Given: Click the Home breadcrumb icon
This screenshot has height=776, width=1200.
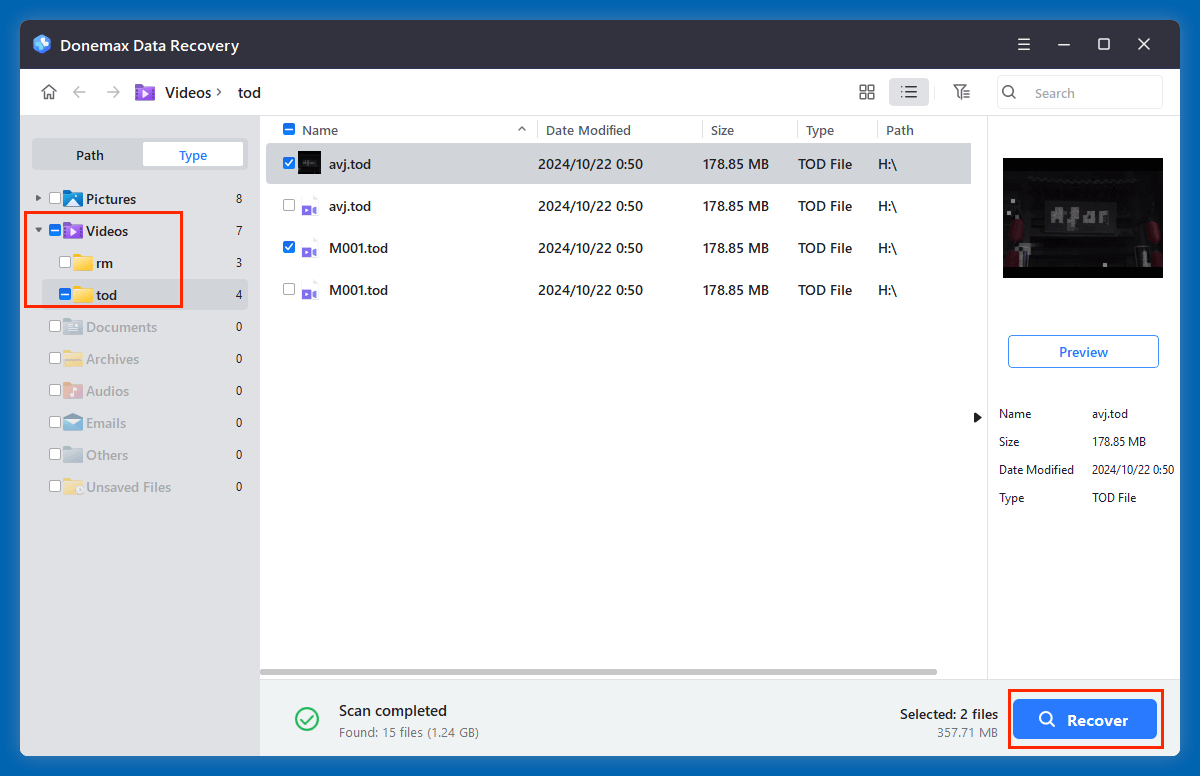Looking at the screenshot, I should pyautogui.click(x=48, y=91).
